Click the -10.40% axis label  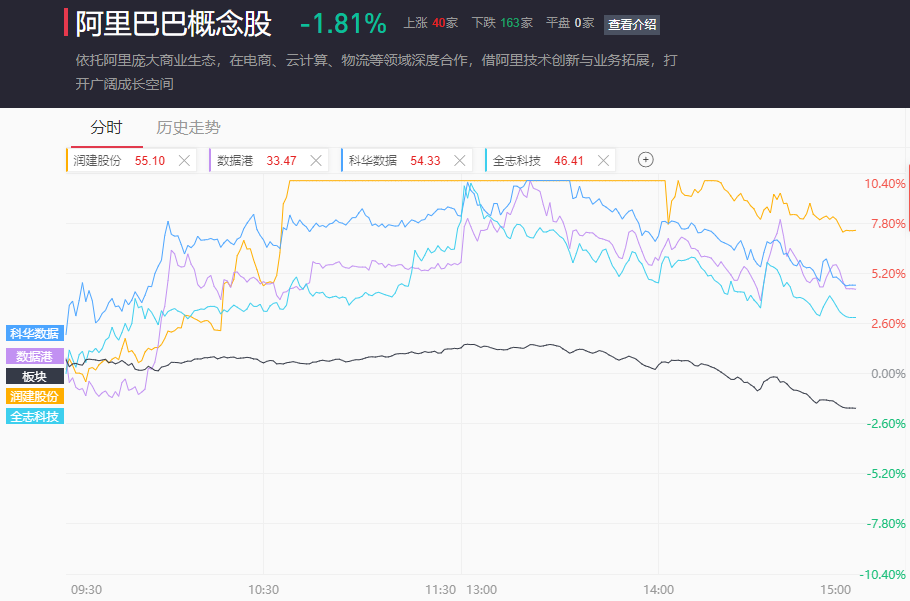pos(882,575)
